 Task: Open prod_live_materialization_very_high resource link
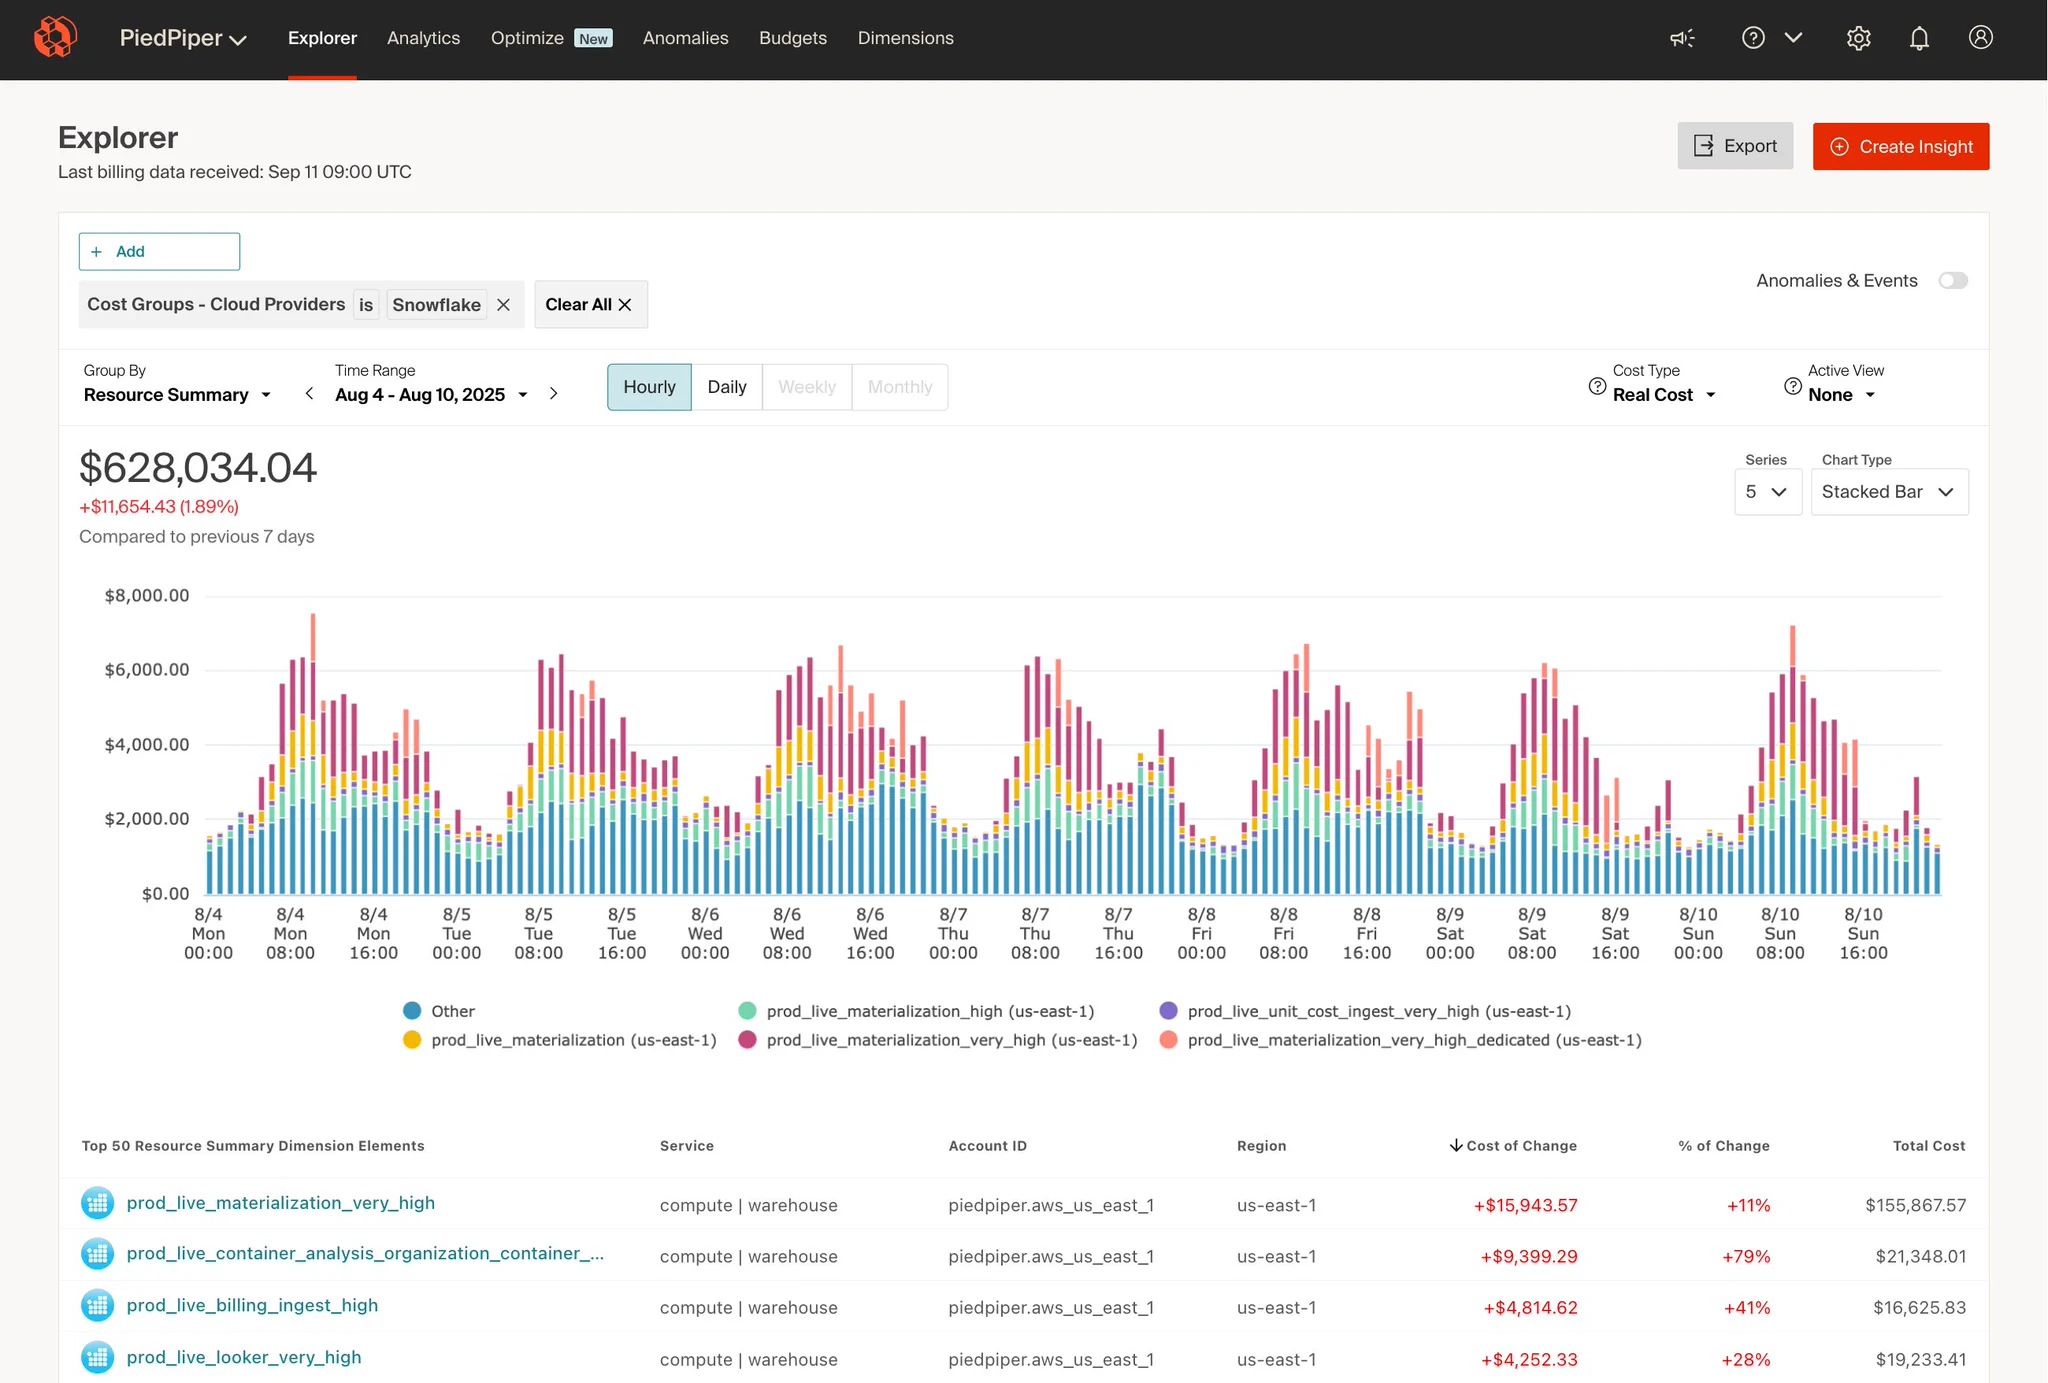(x=280, y=1203)
